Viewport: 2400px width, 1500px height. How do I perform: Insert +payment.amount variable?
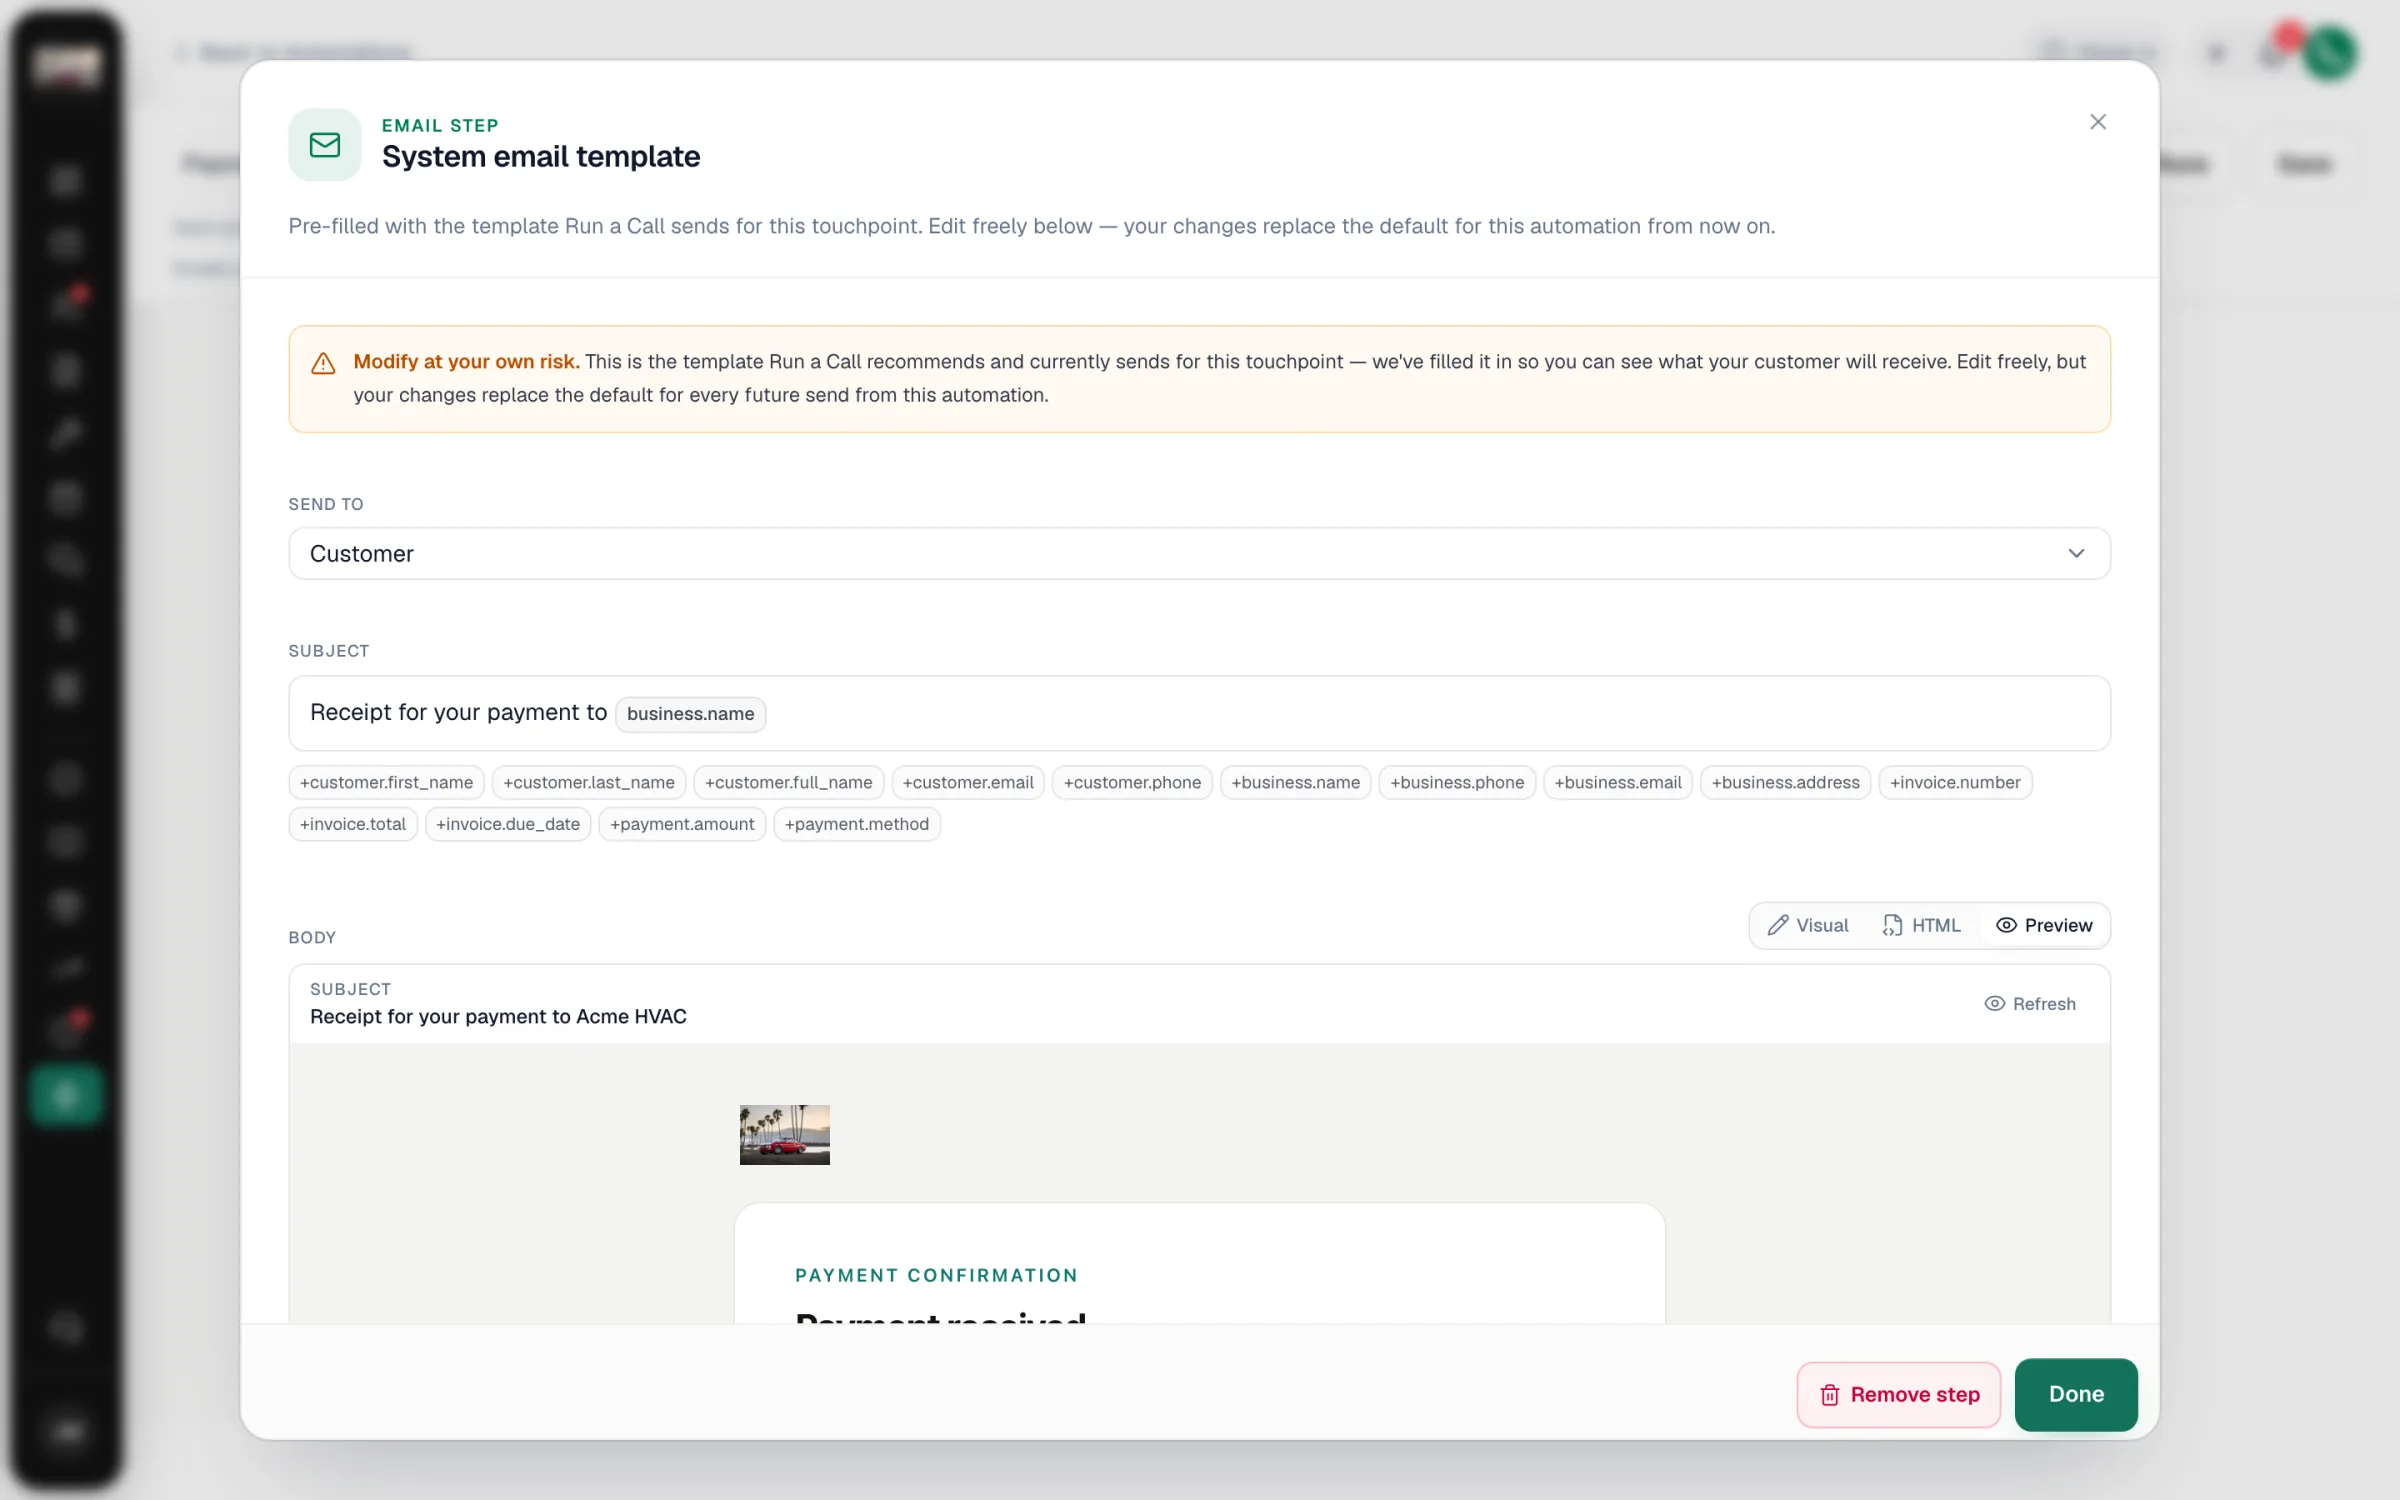[682, 824]
